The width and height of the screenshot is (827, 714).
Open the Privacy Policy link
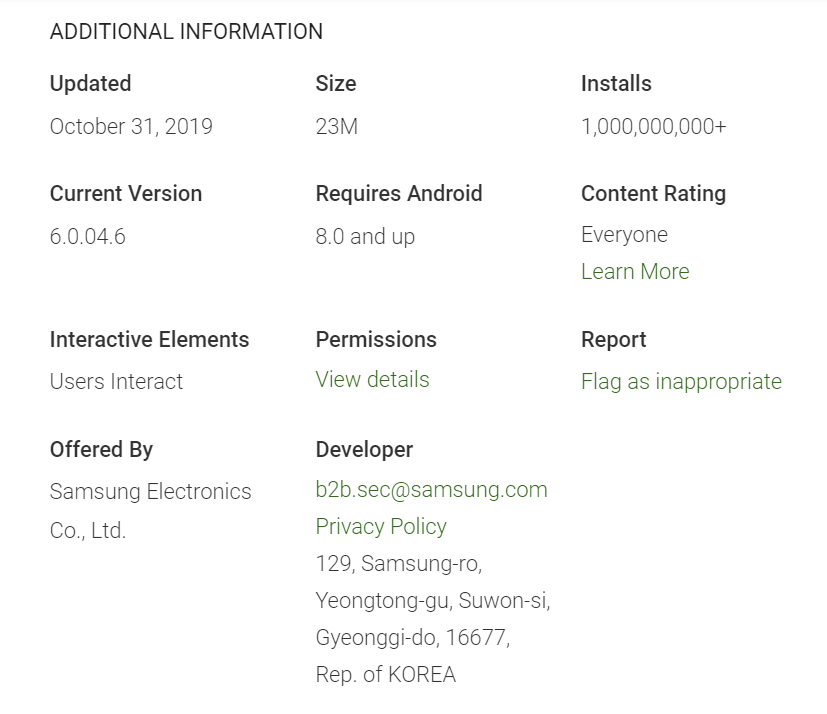pos(381,527)
